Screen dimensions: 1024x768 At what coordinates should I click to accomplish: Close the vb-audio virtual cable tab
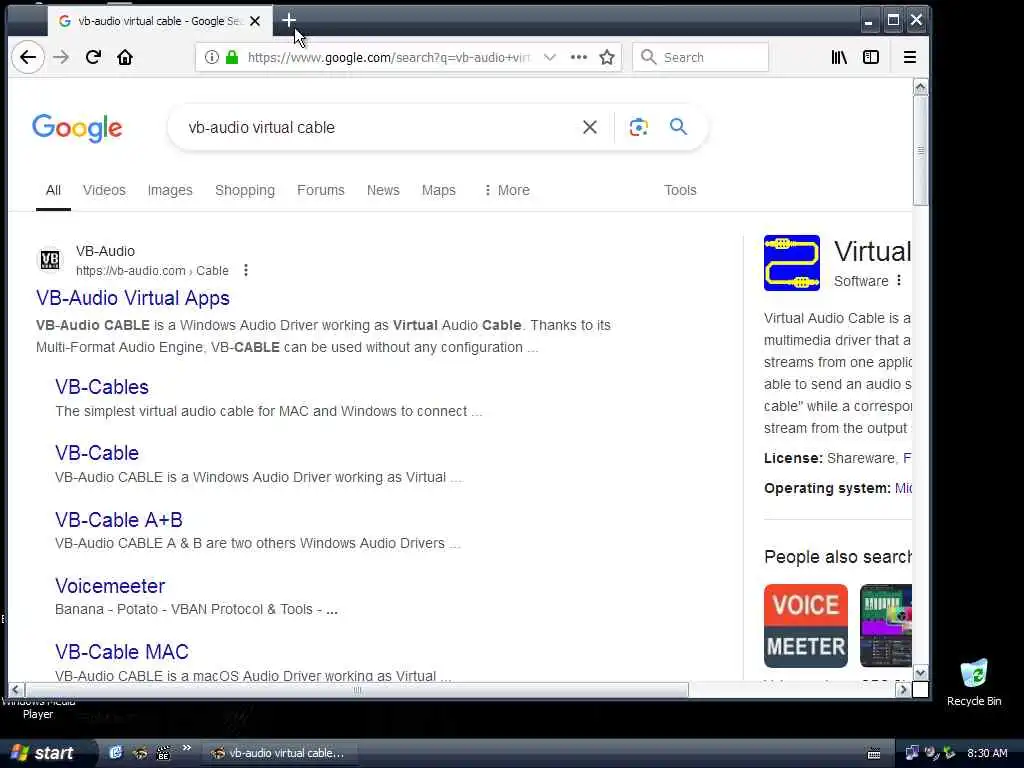255,21
